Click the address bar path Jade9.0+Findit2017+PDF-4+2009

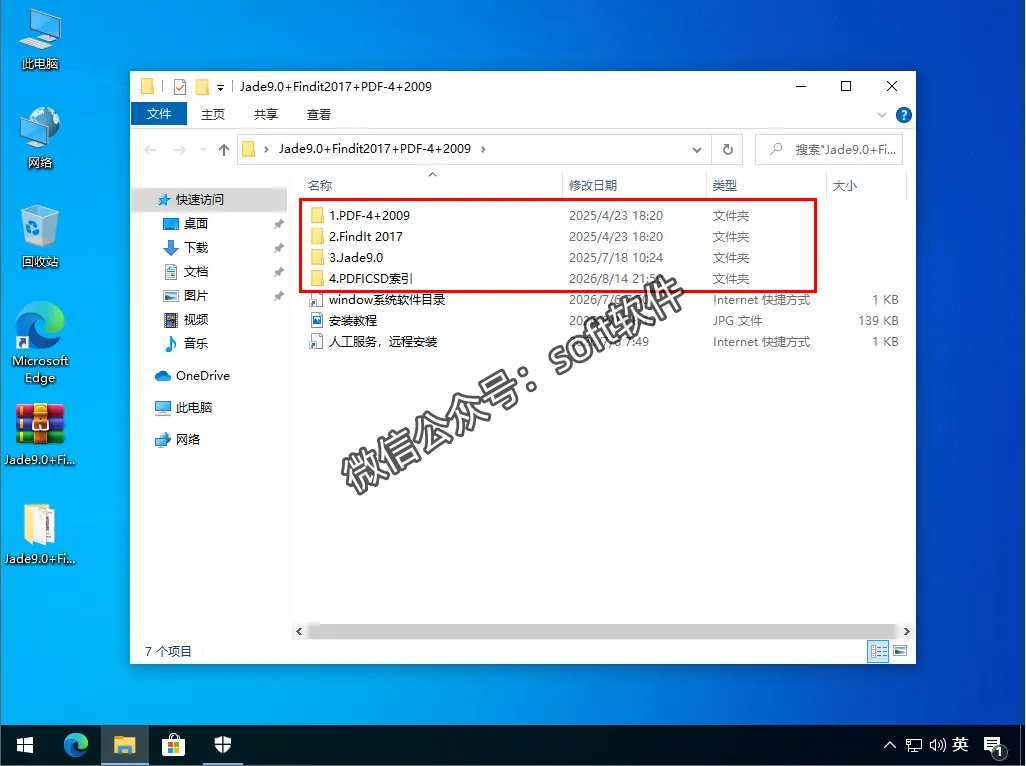point(375,148)
